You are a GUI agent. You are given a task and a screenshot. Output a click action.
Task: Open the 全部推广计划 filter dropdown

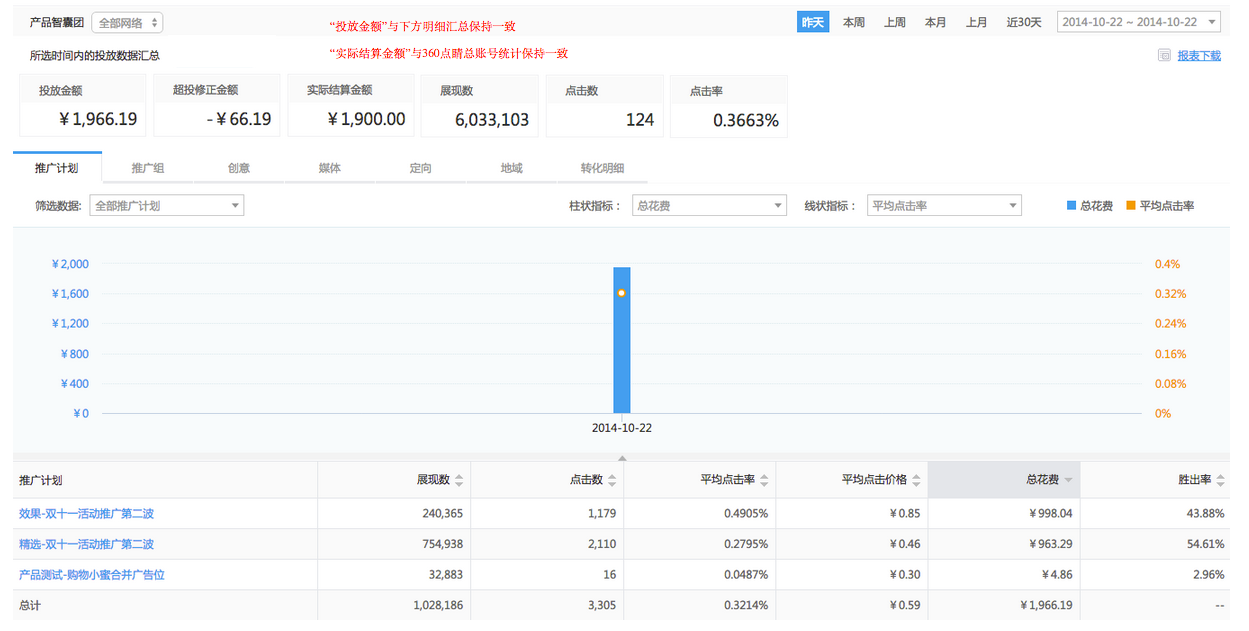click(167, 205)
